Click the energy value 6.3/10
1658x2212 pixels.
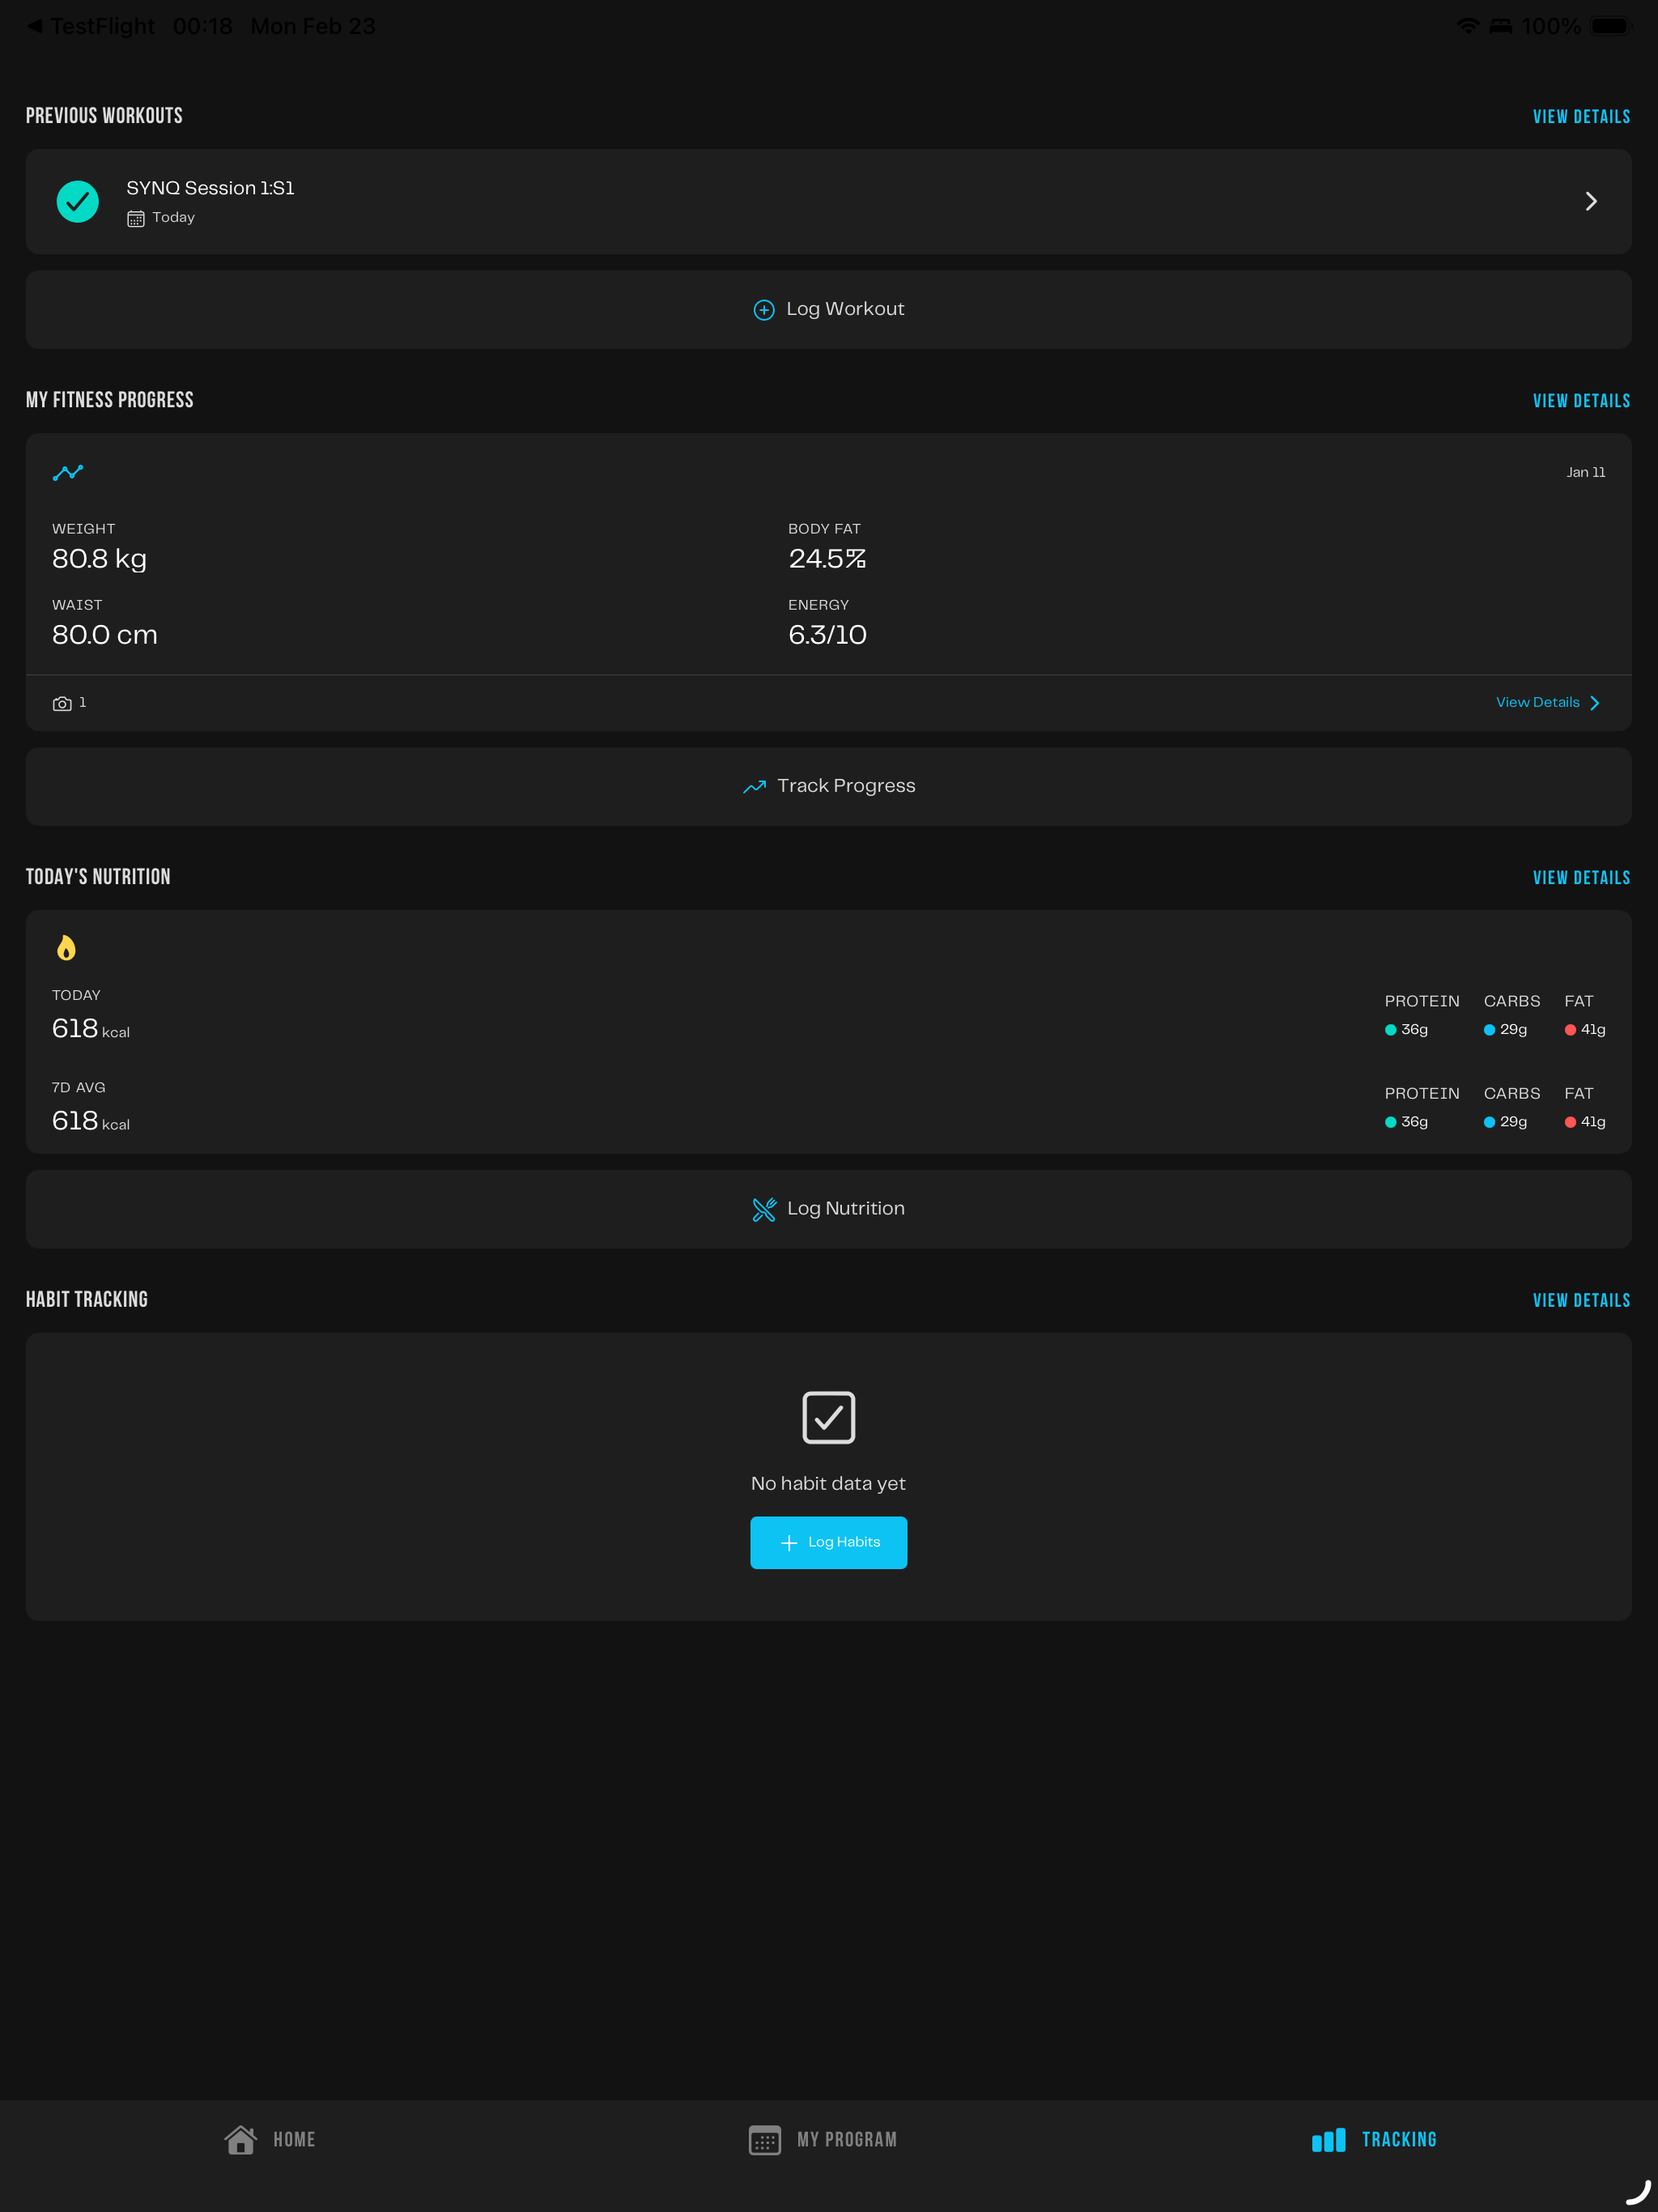pos(827,635)
